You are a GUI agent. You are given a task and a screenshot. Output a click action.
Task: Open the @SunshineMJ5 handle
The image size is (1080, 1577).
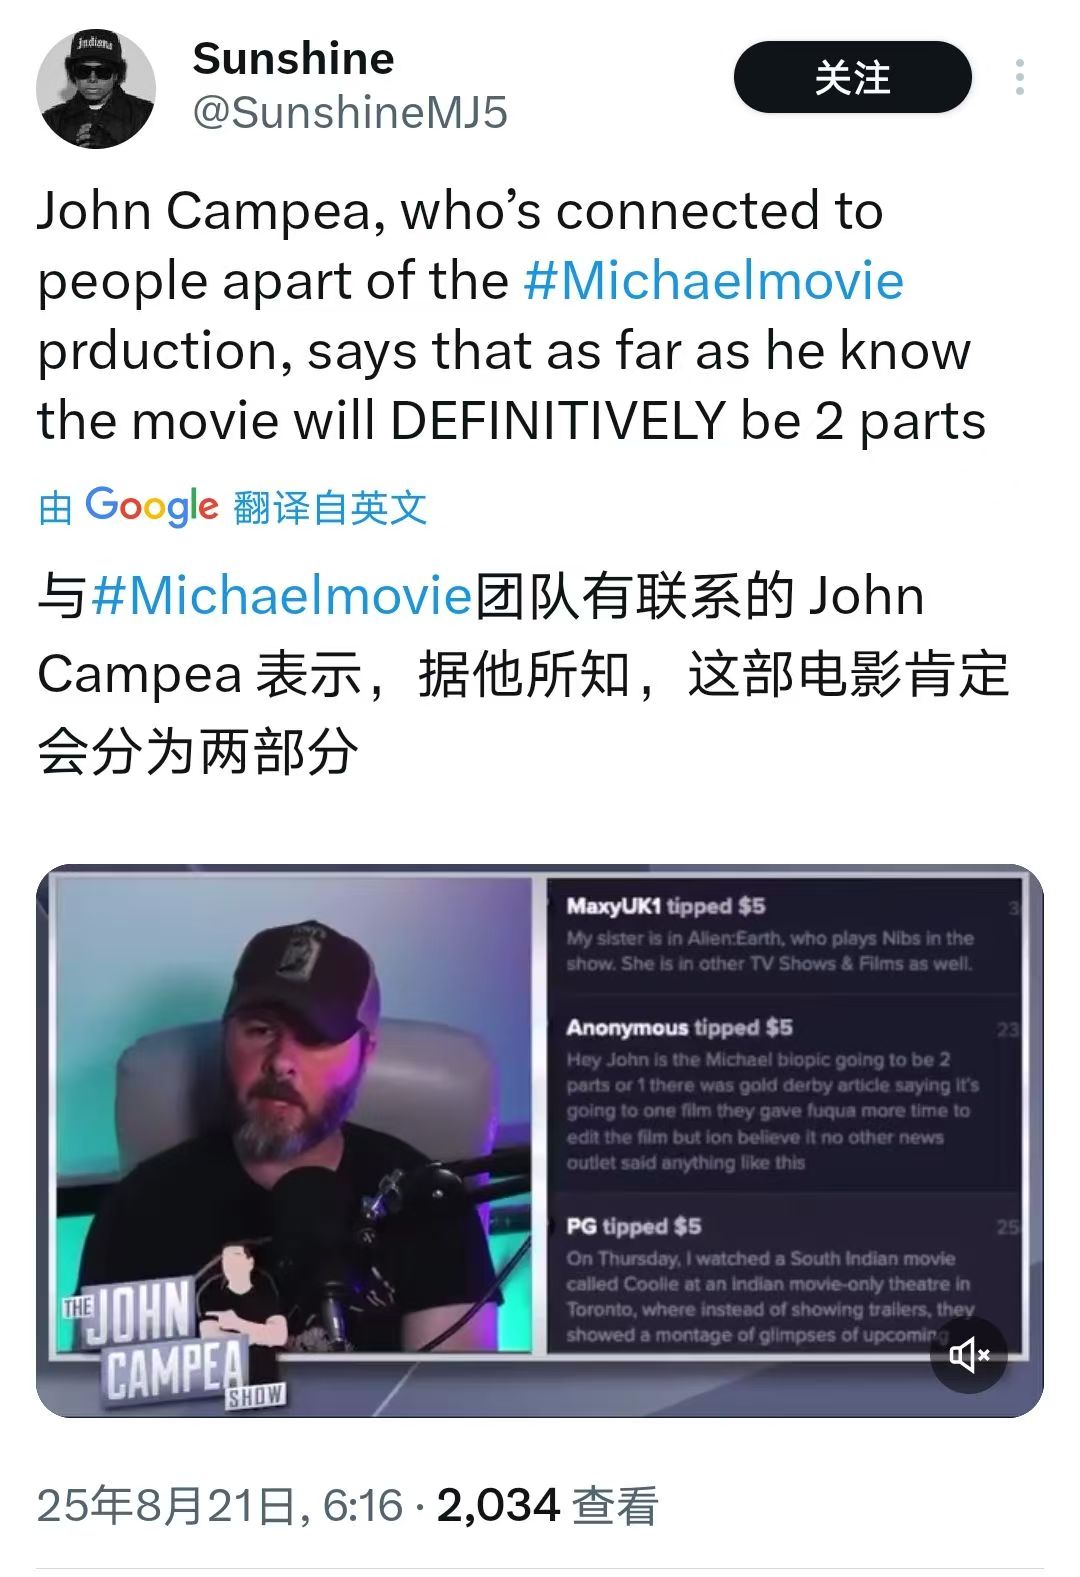349,113
